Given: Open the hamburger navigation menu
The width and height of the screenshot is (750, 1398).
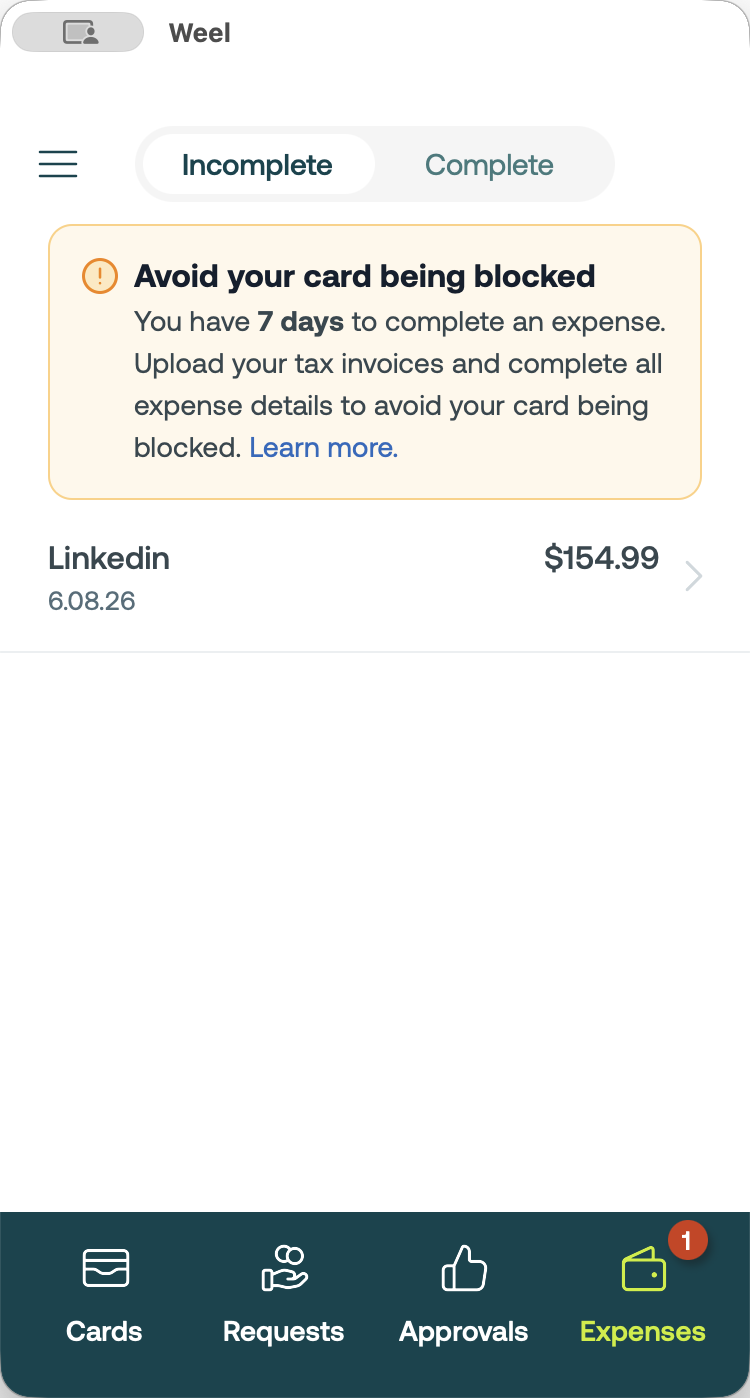Looking at the screenshot, I should (58, 164).
